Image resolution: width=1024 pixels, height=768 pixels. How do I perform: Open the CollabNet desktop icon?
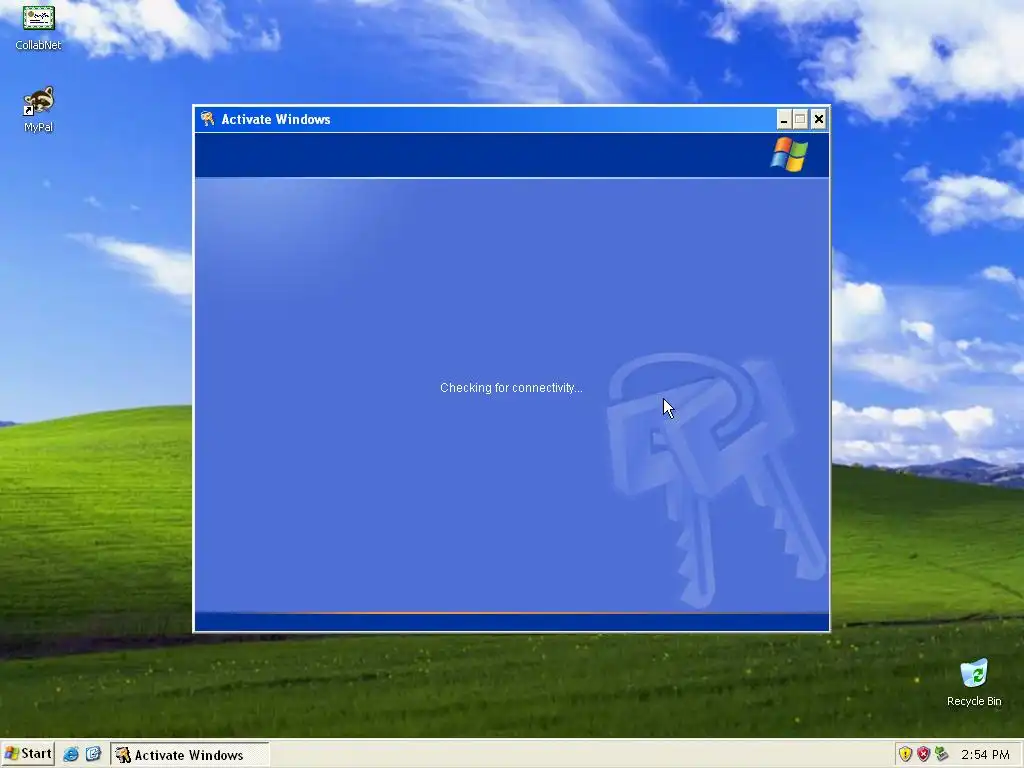point(39,26)
